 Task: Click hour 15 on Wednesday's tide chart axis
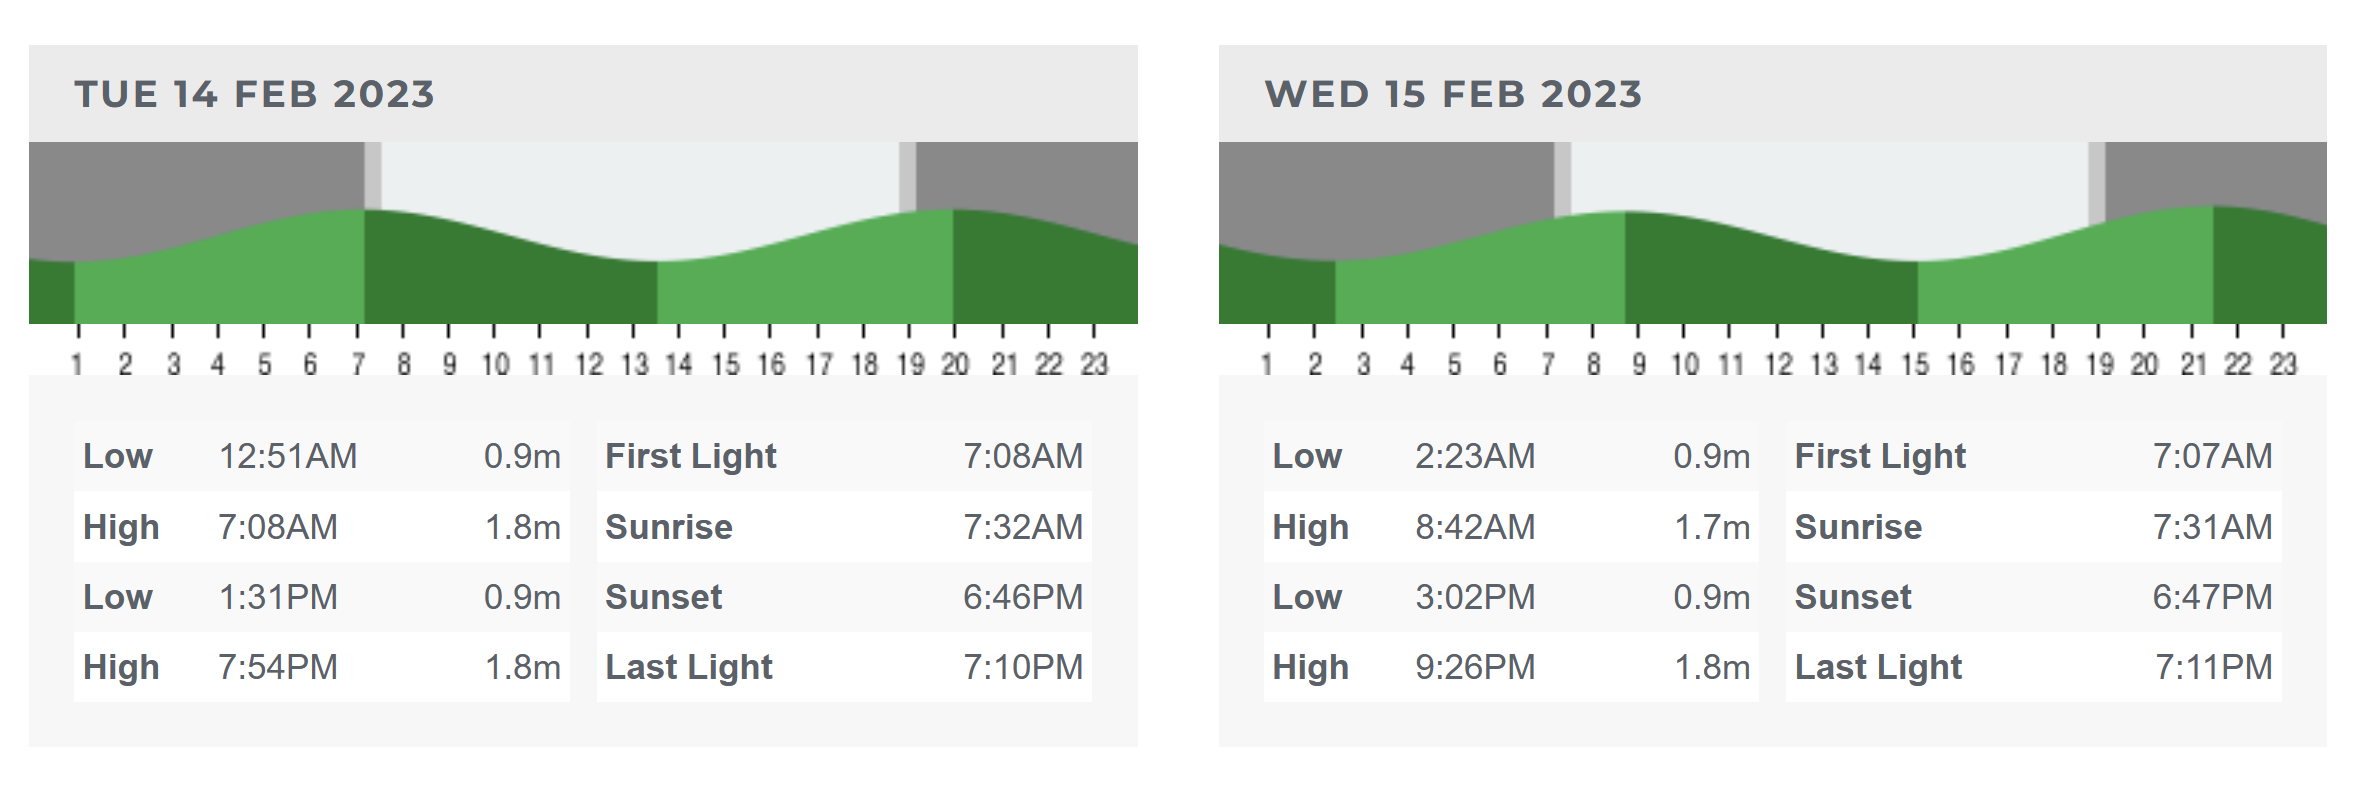1915,364
